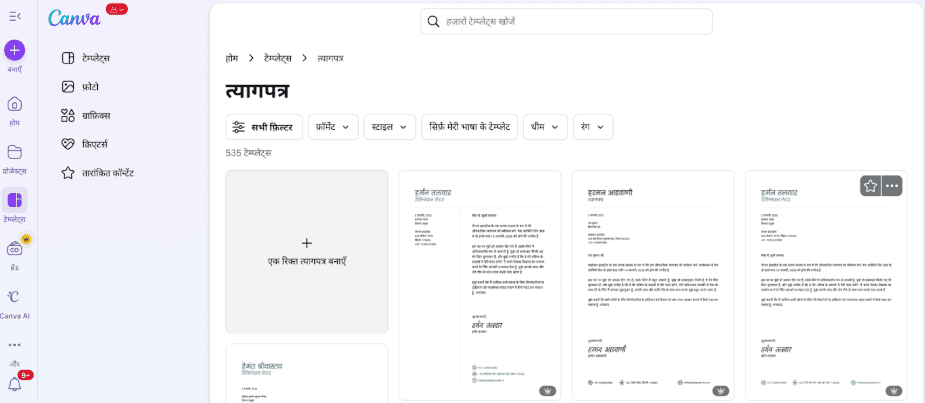Open more options on the third template

pyautogui.click(x=891, y=186)
